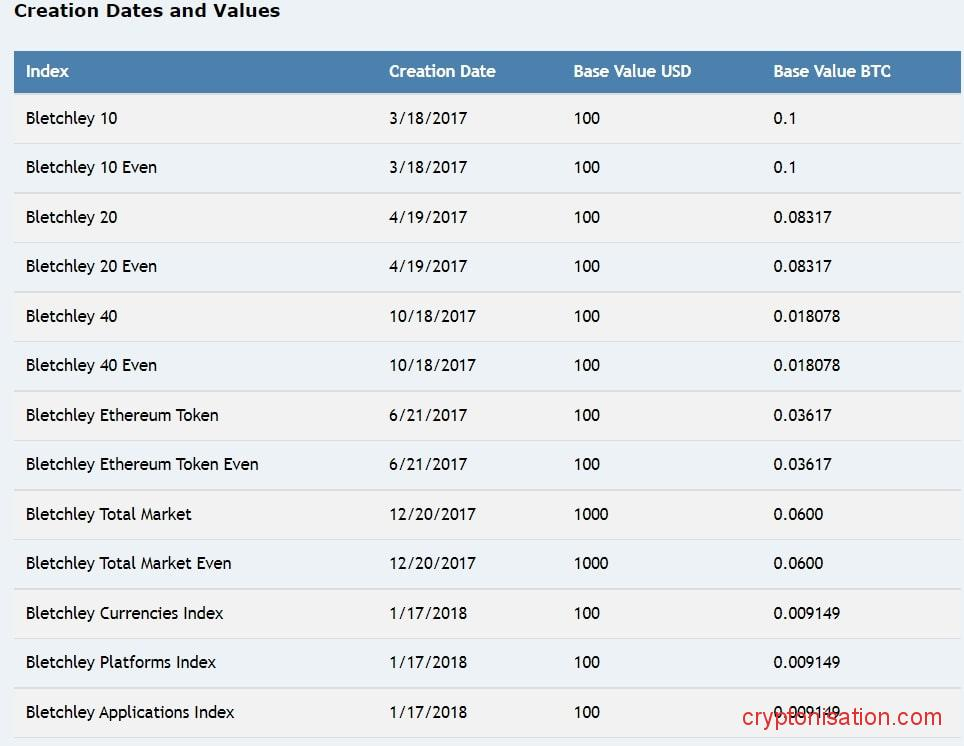Open the cryptonisation.com link

[x=840, y=717]
